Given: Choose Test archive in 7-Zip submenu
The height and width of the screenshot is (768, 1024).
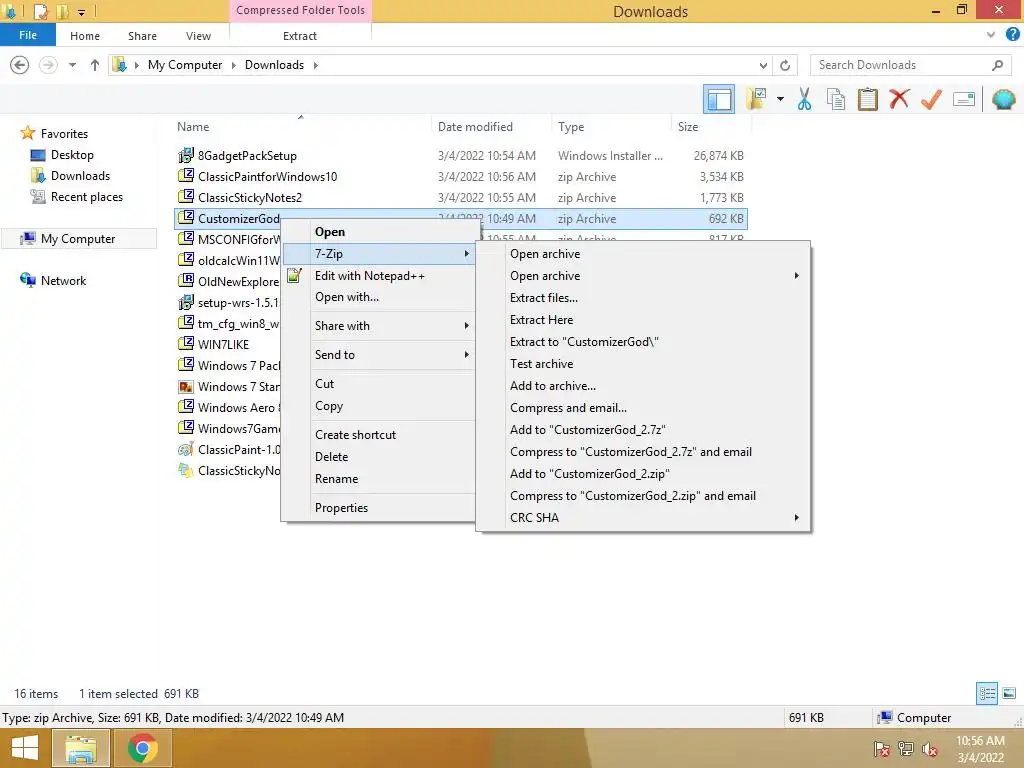Looking at the screenshot, I should (643, 364).
